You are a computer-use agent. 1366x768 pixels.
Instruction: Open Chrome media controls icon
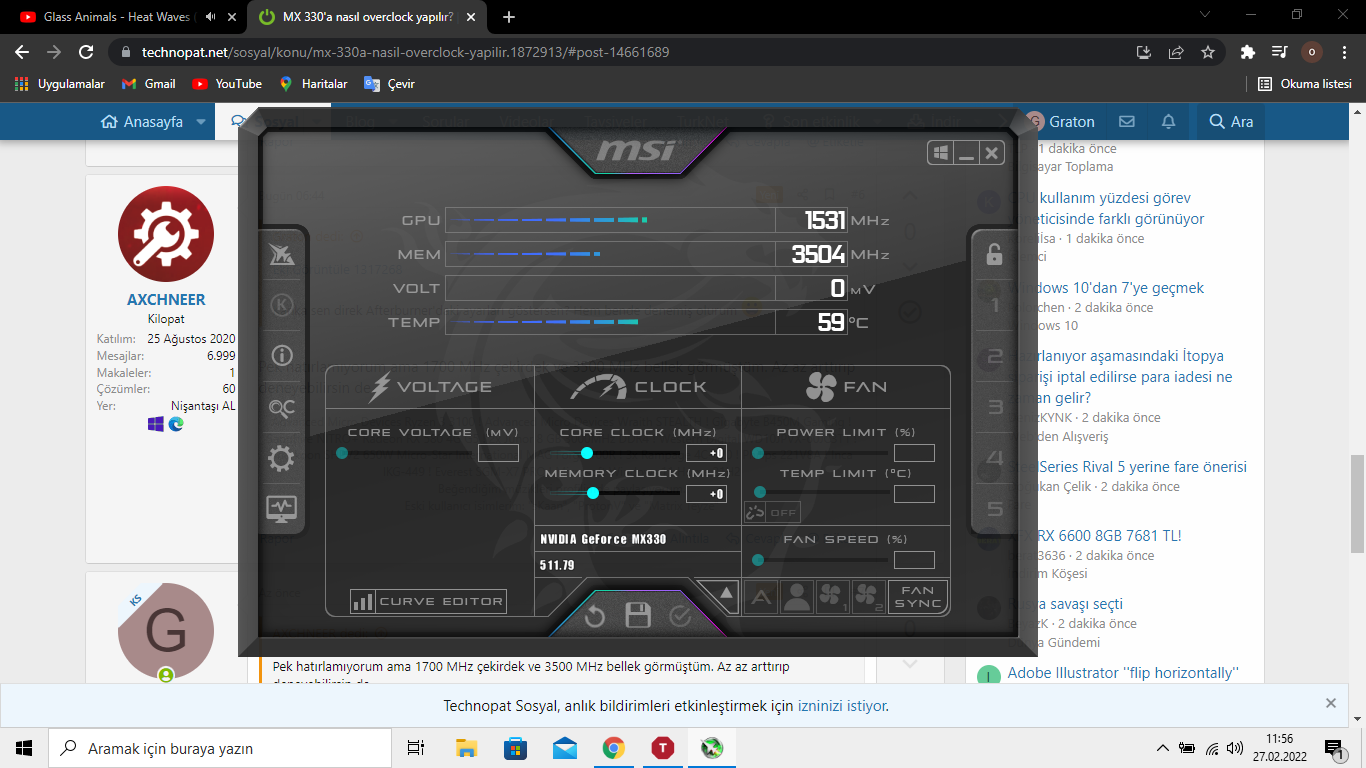point(1279,52)
